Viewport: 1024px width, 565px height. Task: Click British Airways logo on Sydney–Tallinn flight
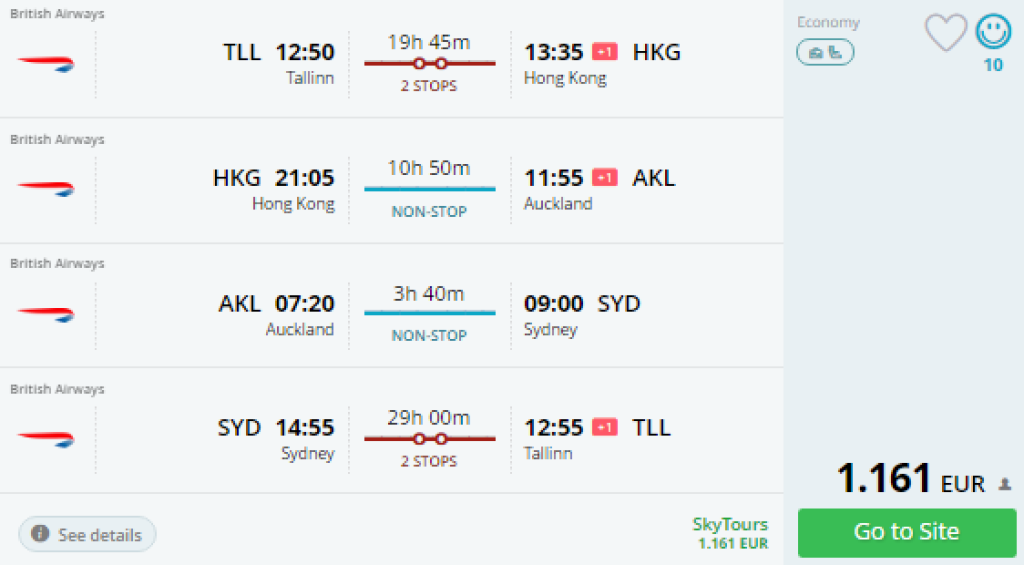[x=46, y=438]
